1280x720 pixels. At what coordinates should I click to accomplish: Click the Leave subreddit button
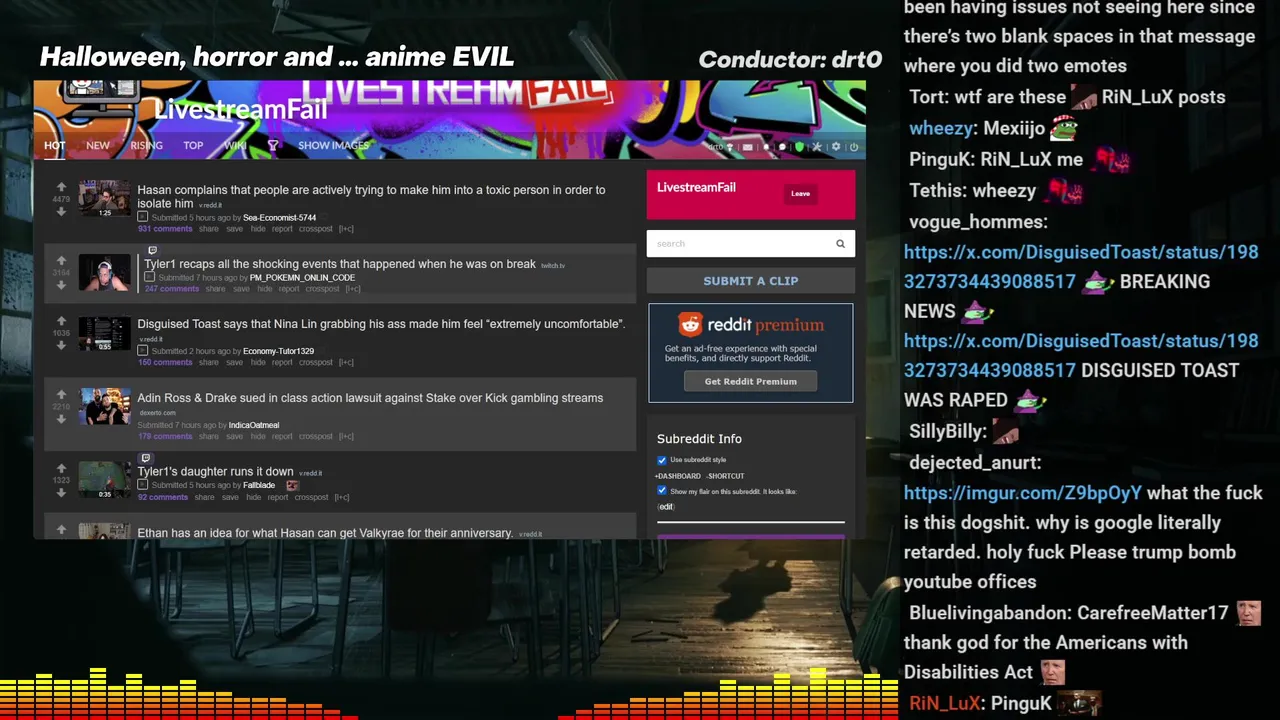click(800, 193)
